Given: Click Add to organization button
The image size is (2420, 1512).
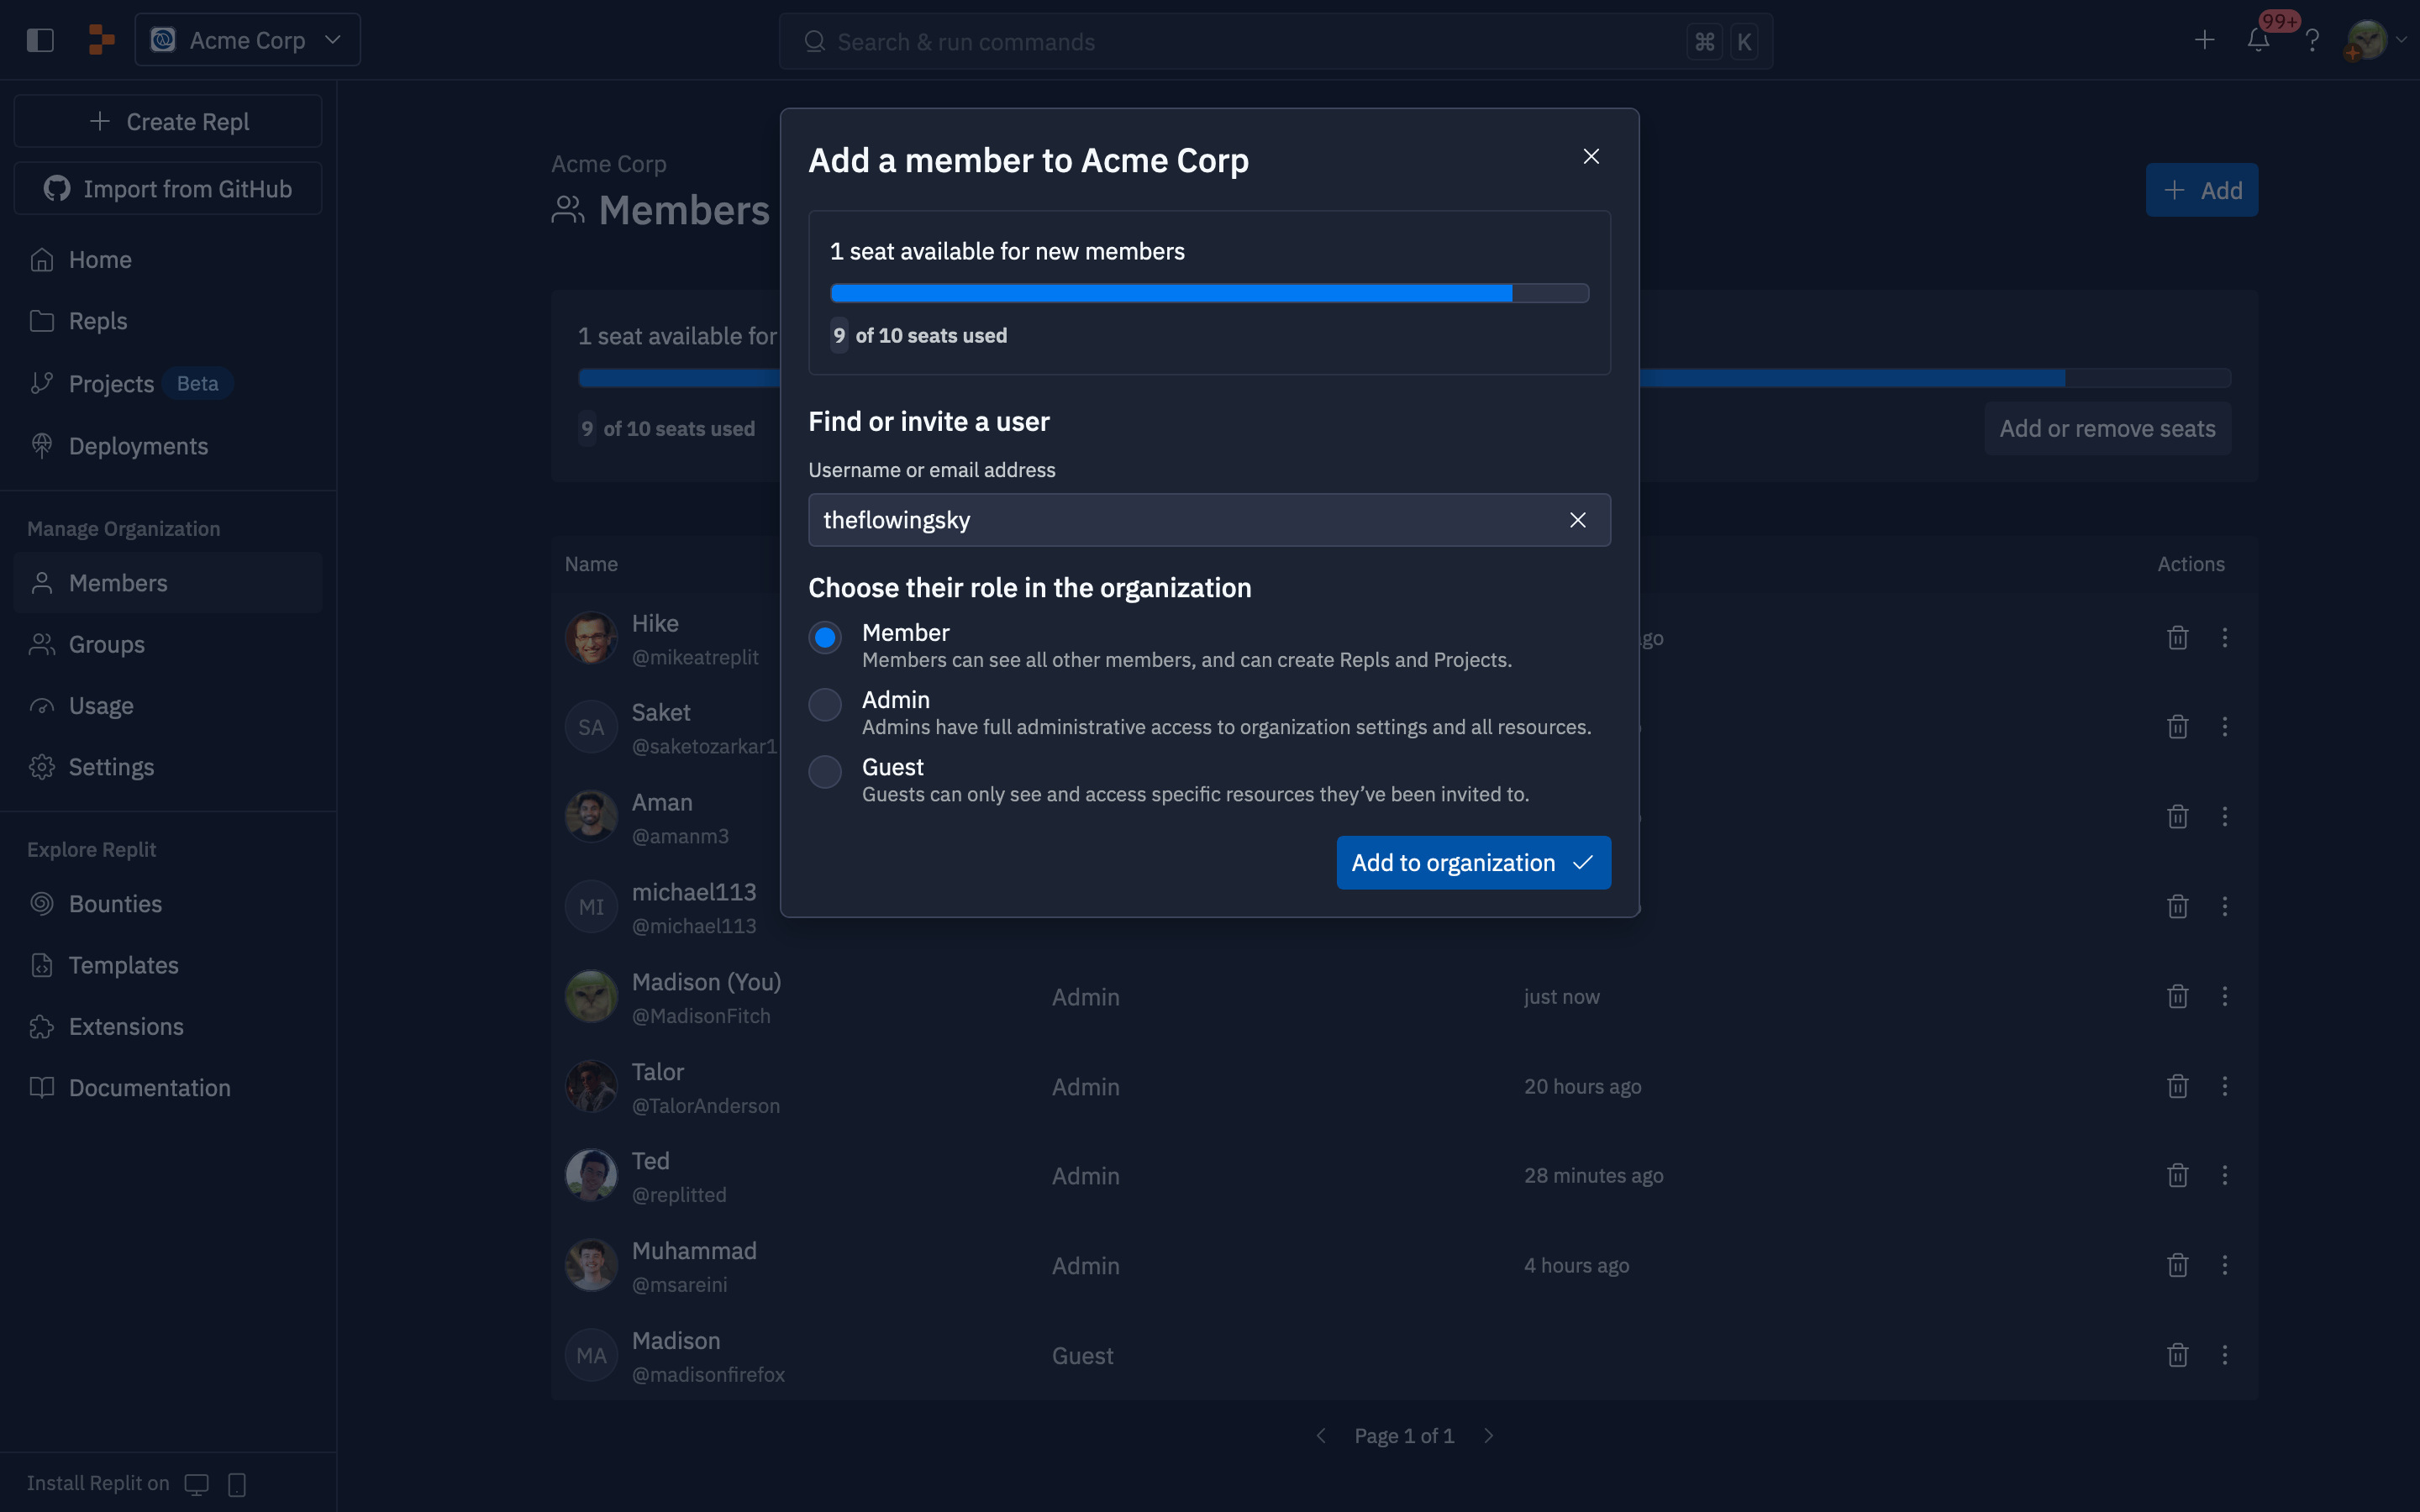Looking at the screenshot, I should (x=1473, y=862).
